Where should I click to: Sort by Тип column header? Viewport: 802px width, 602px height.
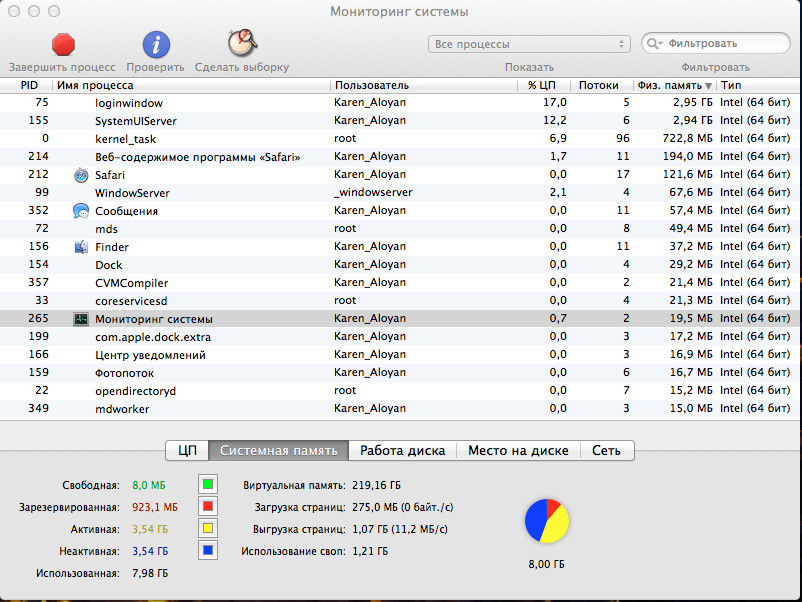(758, 85)
